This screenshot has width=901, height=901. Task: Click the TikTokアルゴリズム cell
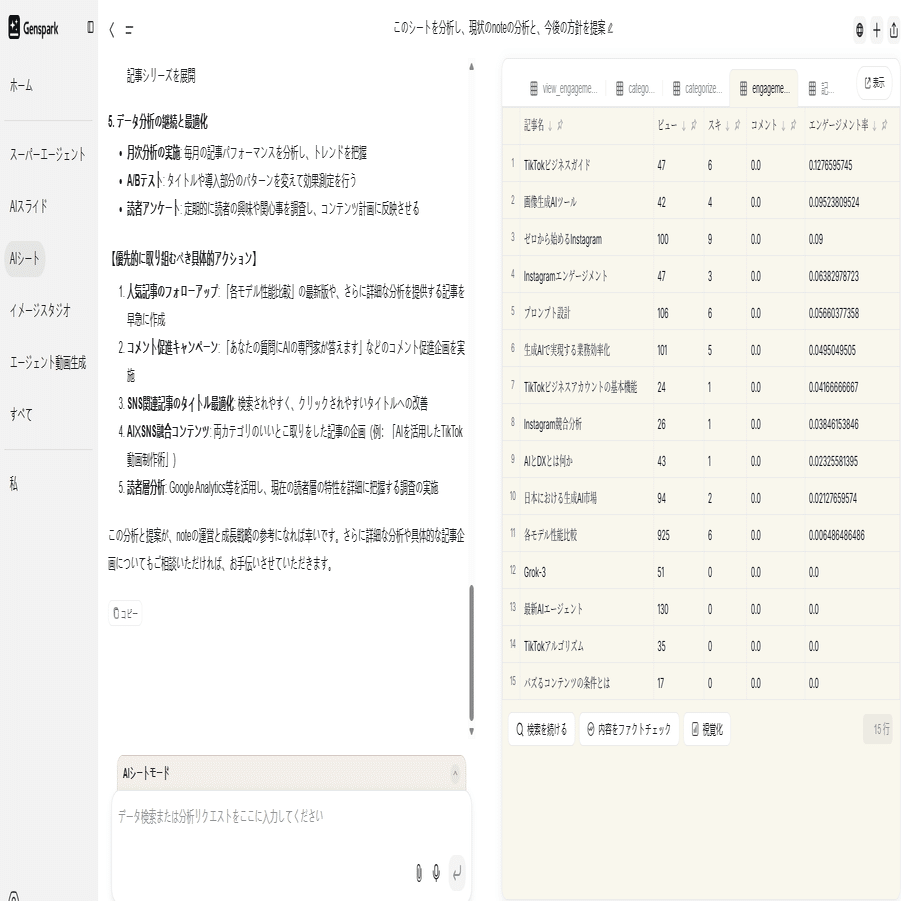coord(586,646)
